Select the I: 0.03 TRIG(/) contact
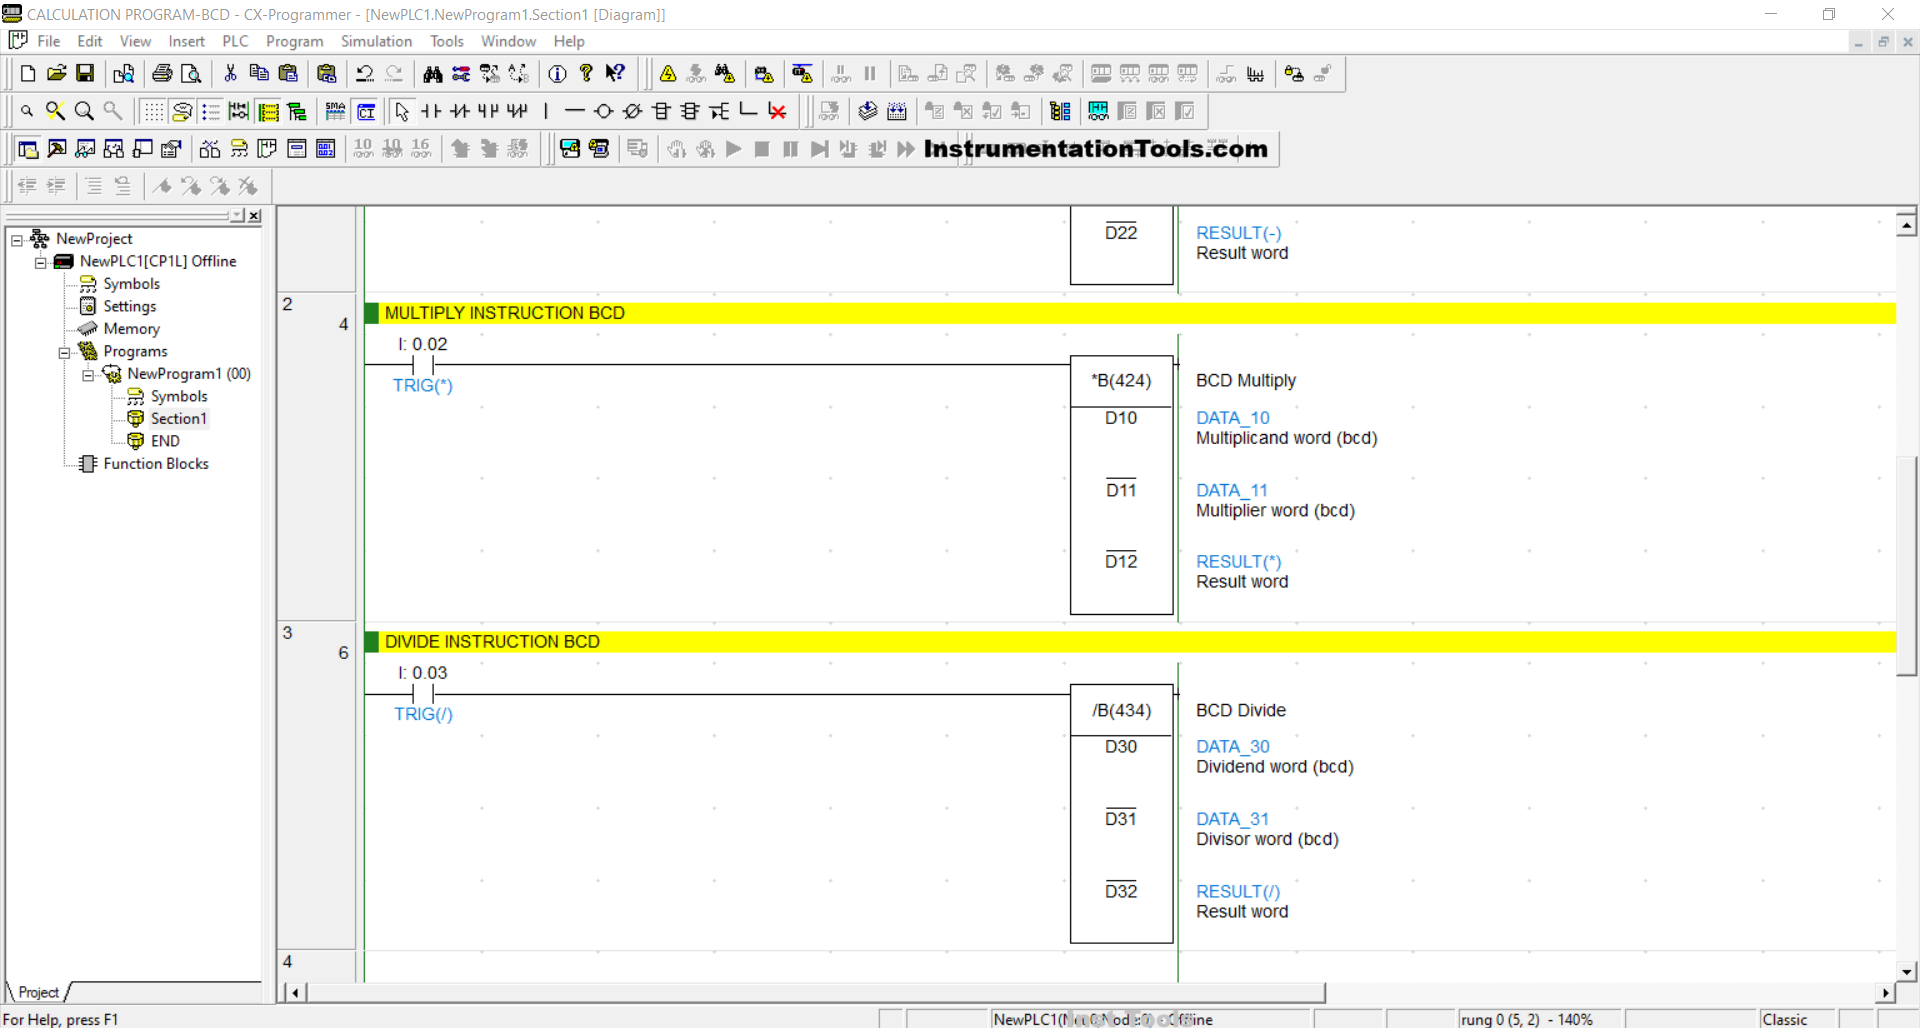1920x1028 pixels. [x=423, y=693]
